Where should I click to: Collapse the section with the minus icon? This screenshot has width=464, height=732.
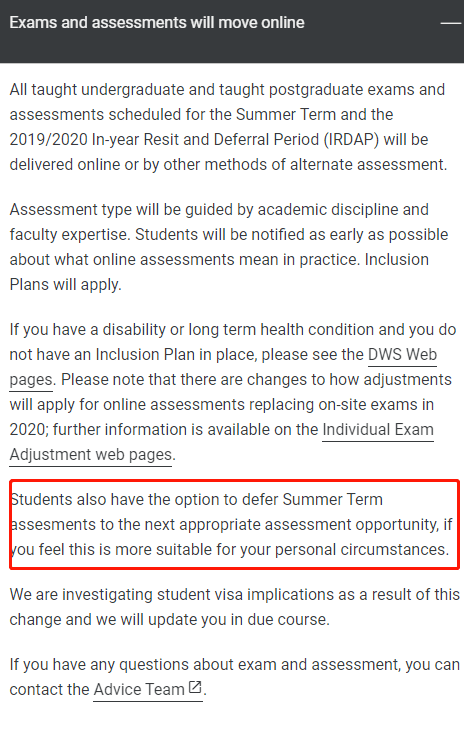coord(450,23)
